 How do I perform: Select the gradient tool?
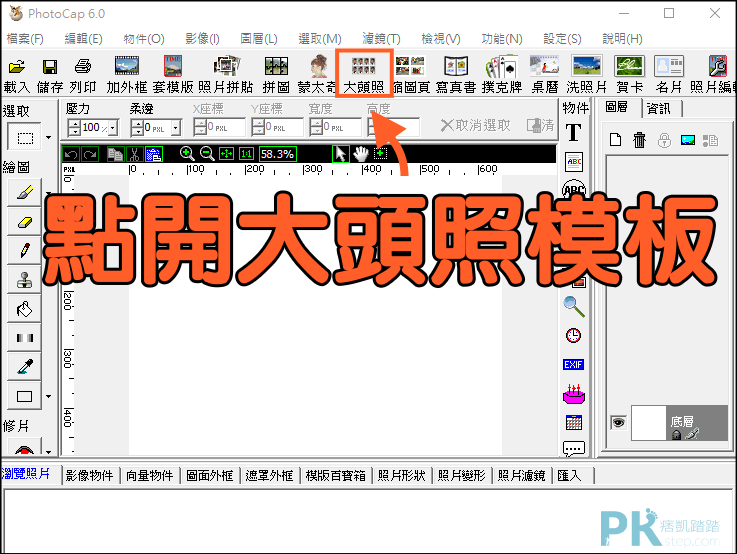[x=24, y=337]
